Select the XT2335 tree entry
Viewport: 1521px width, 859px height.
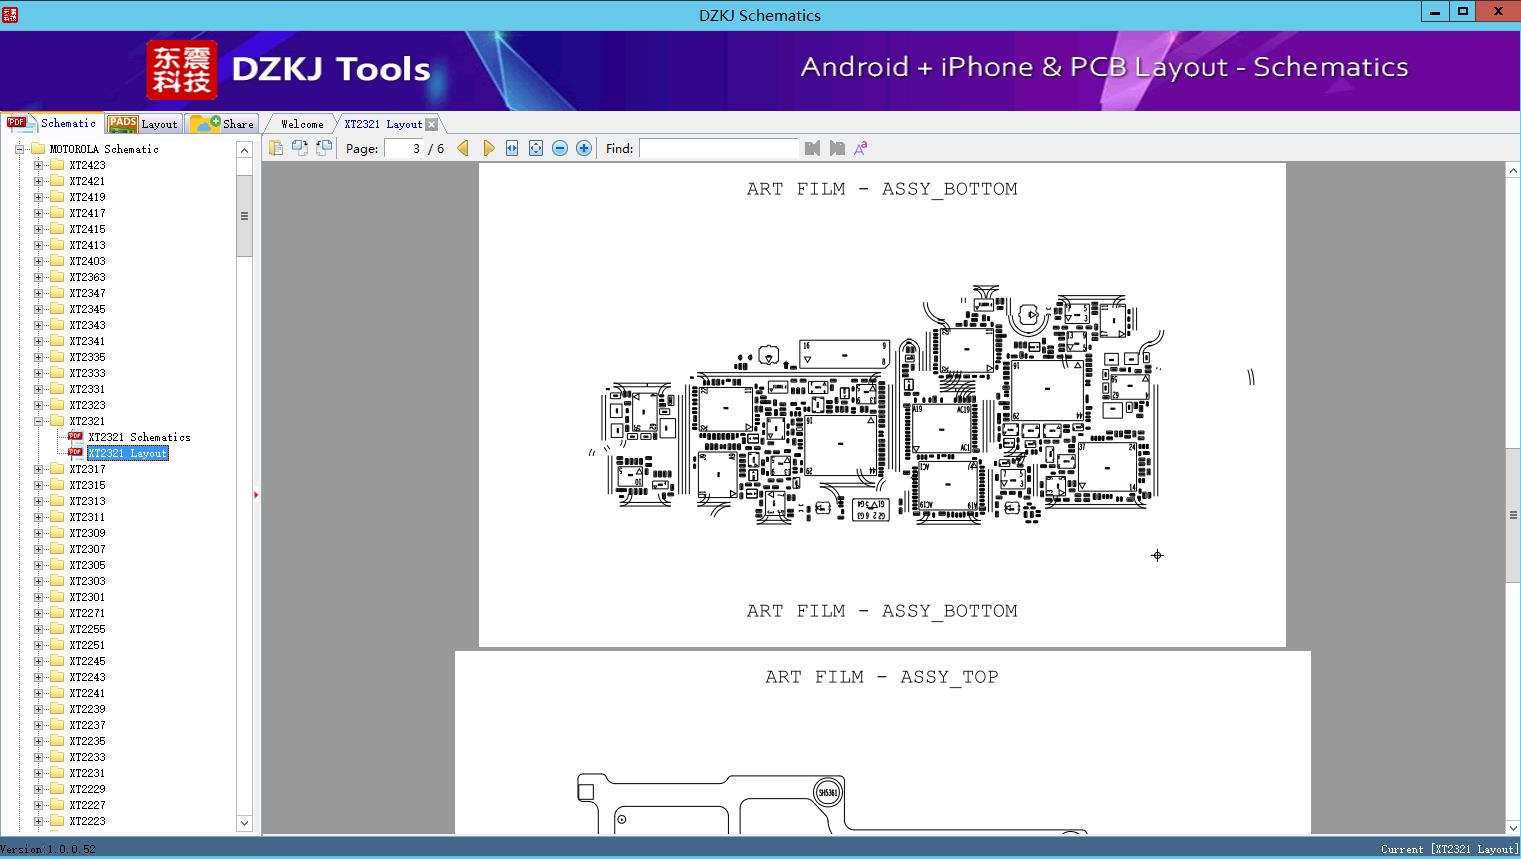[x=87, y=357]
